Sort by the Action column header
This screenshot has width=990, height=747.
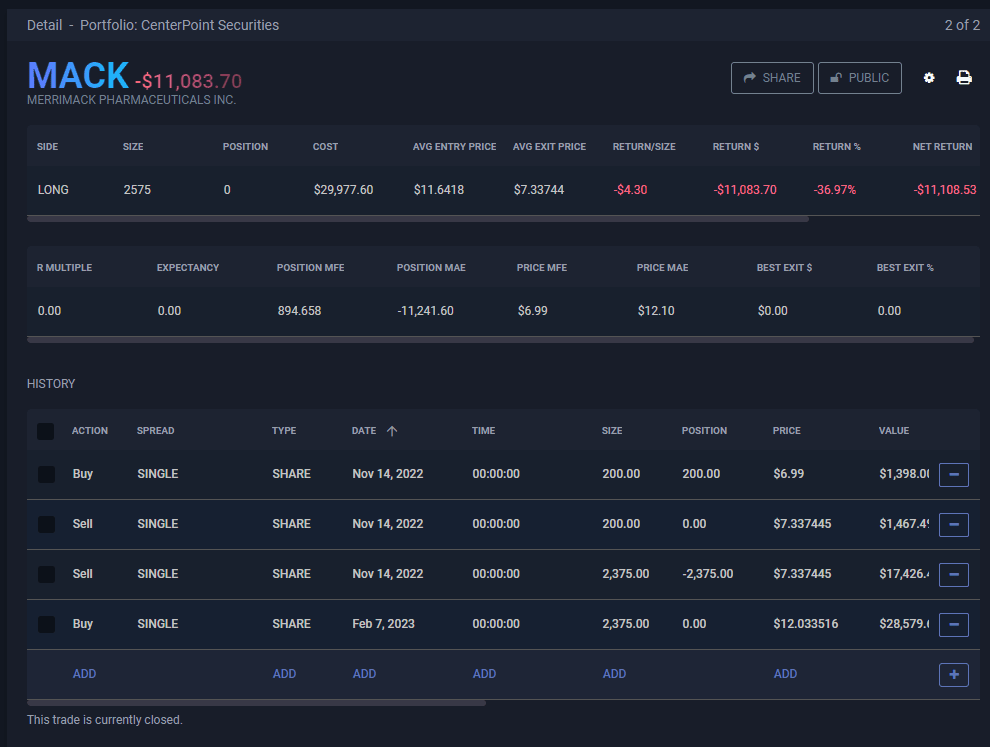(x=90, y=431)
